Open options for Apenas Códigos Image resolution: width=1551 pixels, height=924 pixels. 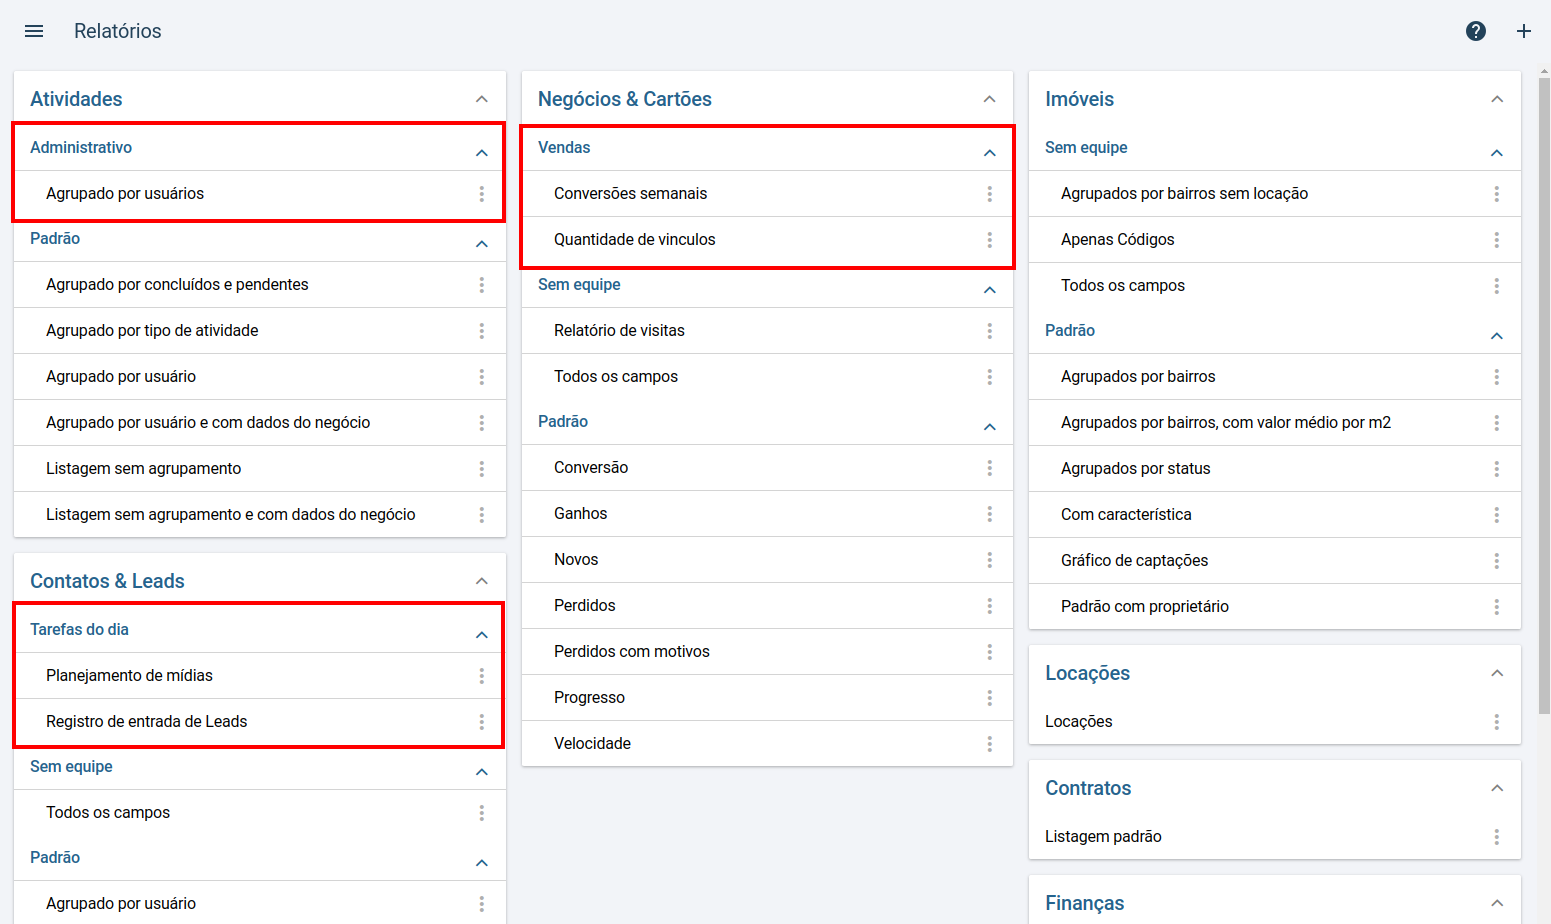tap(1497, 240)
